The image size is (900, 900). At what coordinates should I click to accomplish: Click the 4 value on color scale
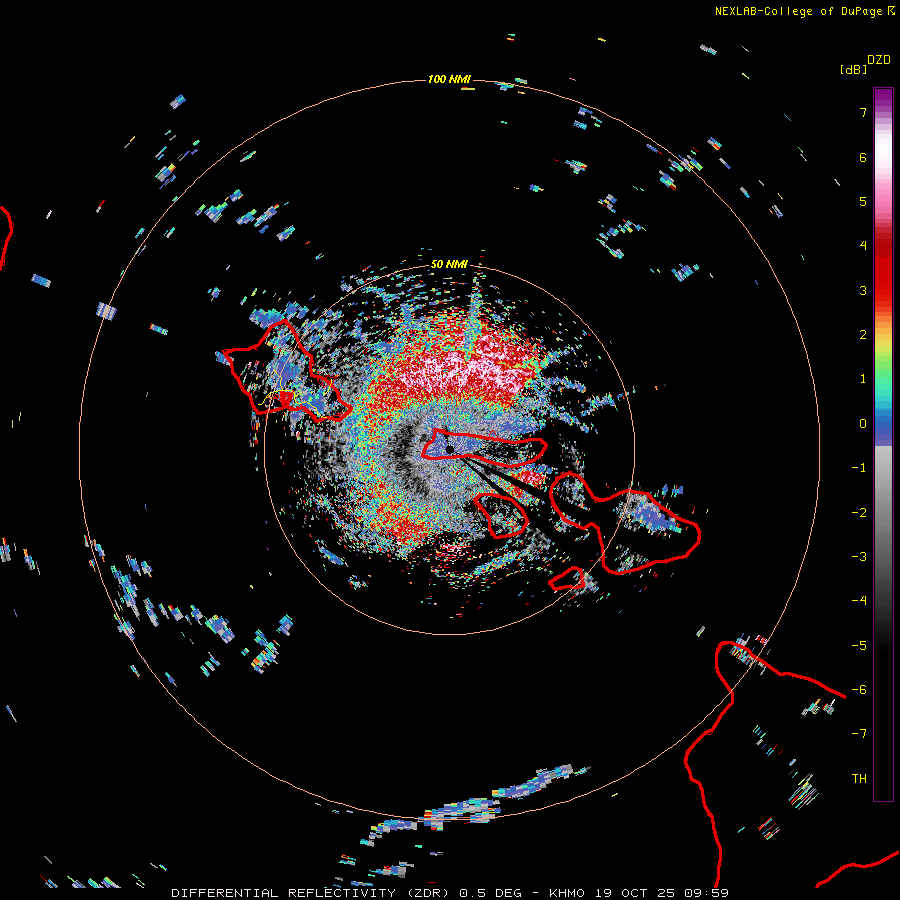click(x=863, y=246)
